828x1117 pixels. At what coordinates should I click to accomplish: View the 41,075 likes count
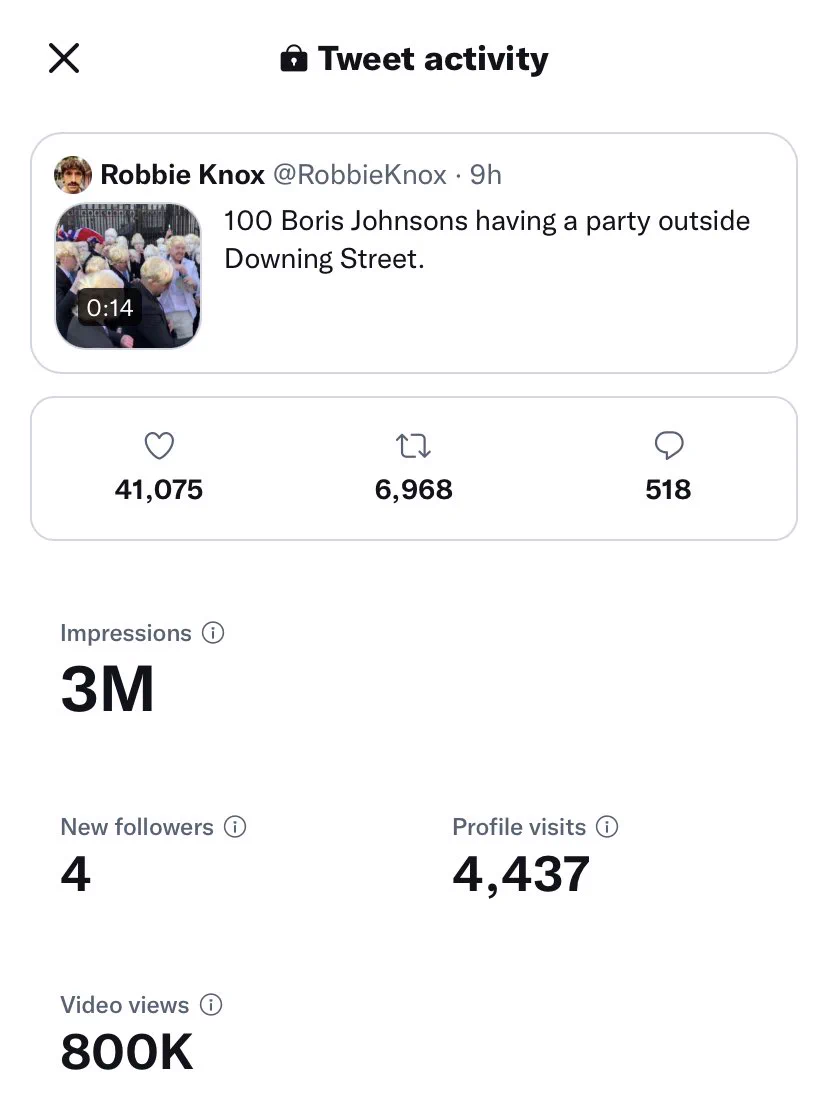tap(159, 489)
